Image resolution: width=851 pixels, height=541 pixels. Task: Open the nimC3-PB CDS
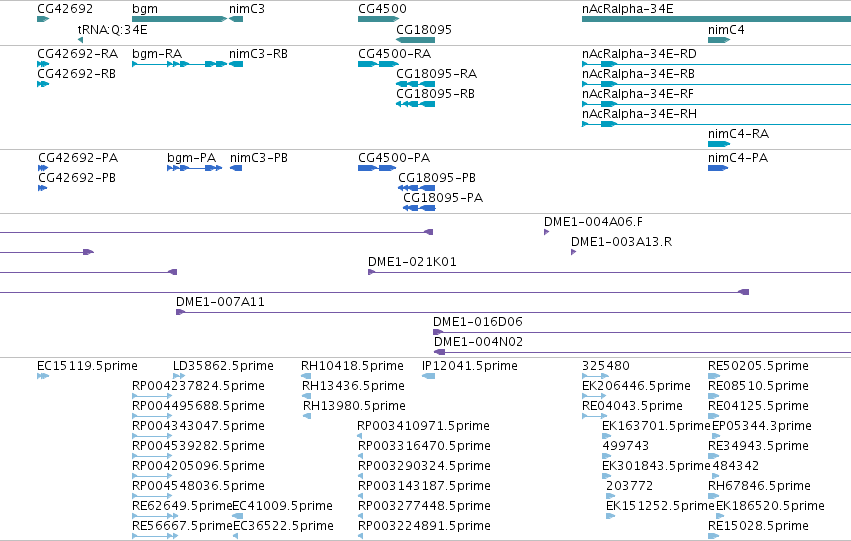click(236, 168)
